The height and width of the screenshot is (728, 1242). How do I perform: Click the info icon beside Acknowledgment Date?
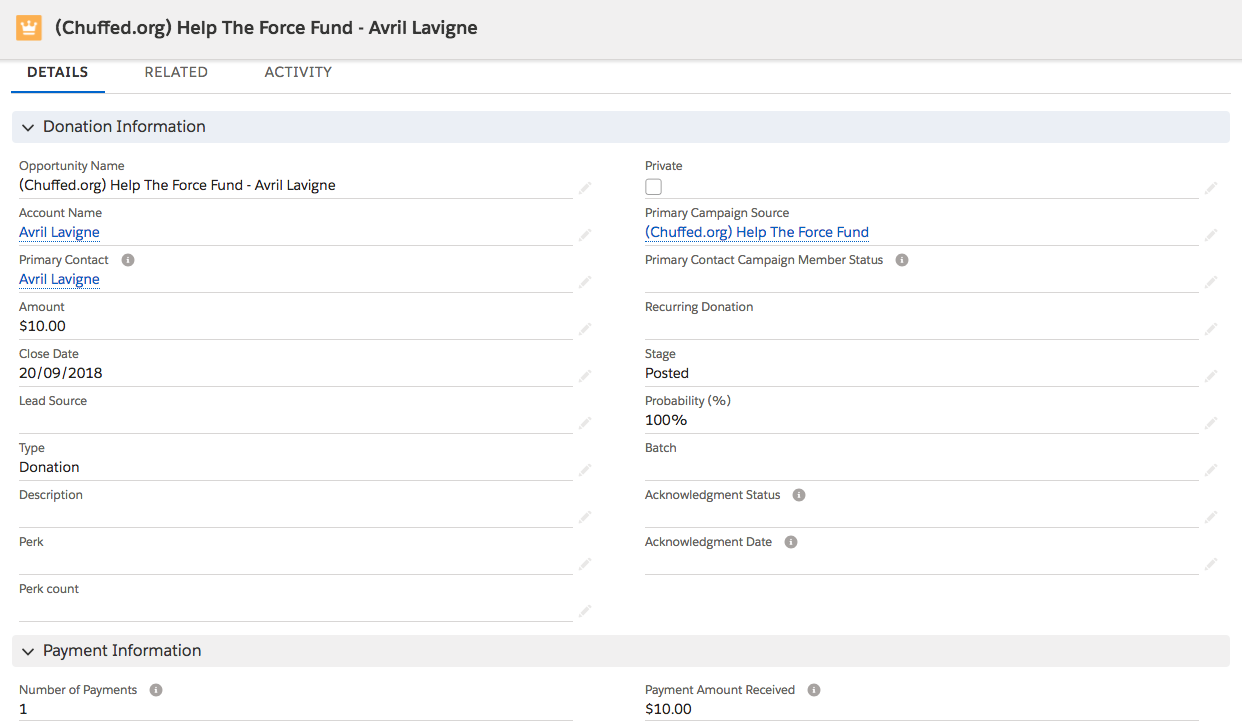pos(791,542)
